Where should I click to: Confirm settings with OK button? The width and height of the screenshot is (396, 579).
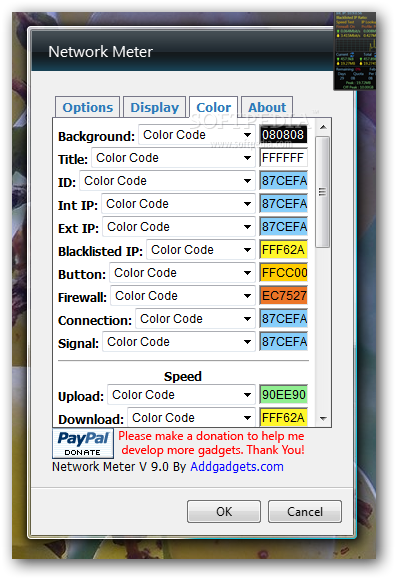tap(224, 512)
